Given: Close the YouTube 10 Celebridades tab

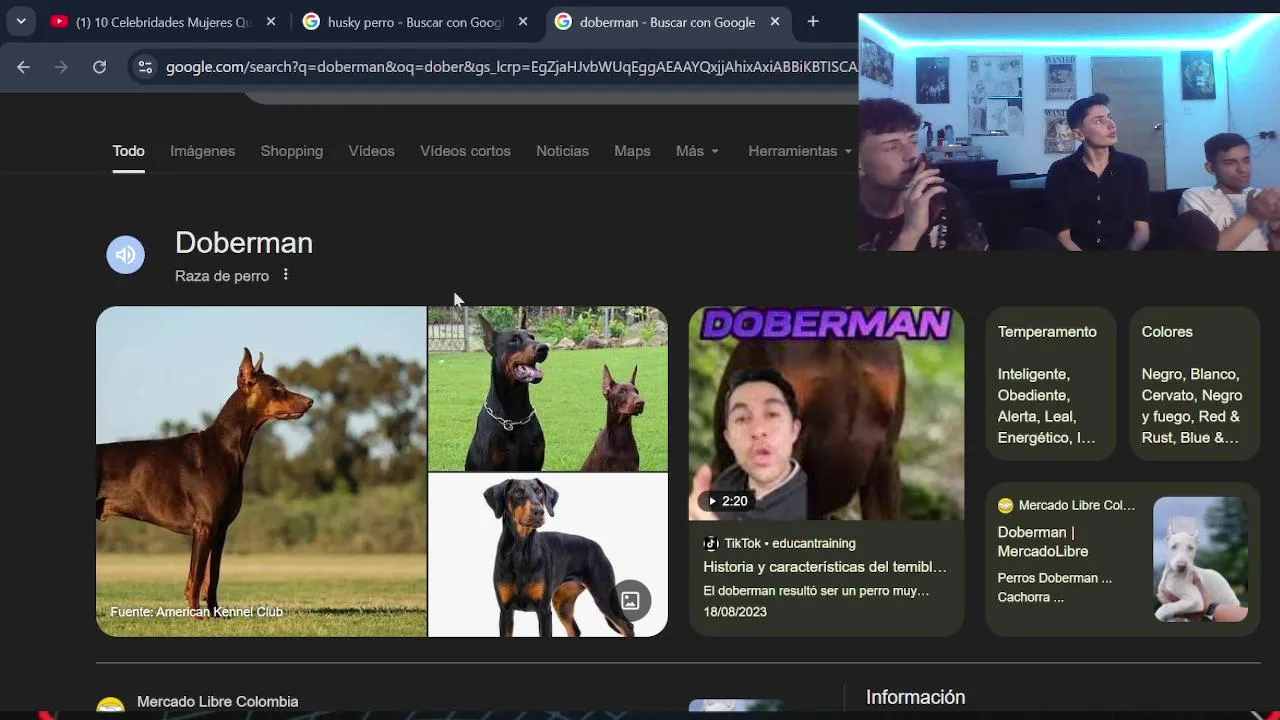Looking at the screenshot, I should click(271, 22).
